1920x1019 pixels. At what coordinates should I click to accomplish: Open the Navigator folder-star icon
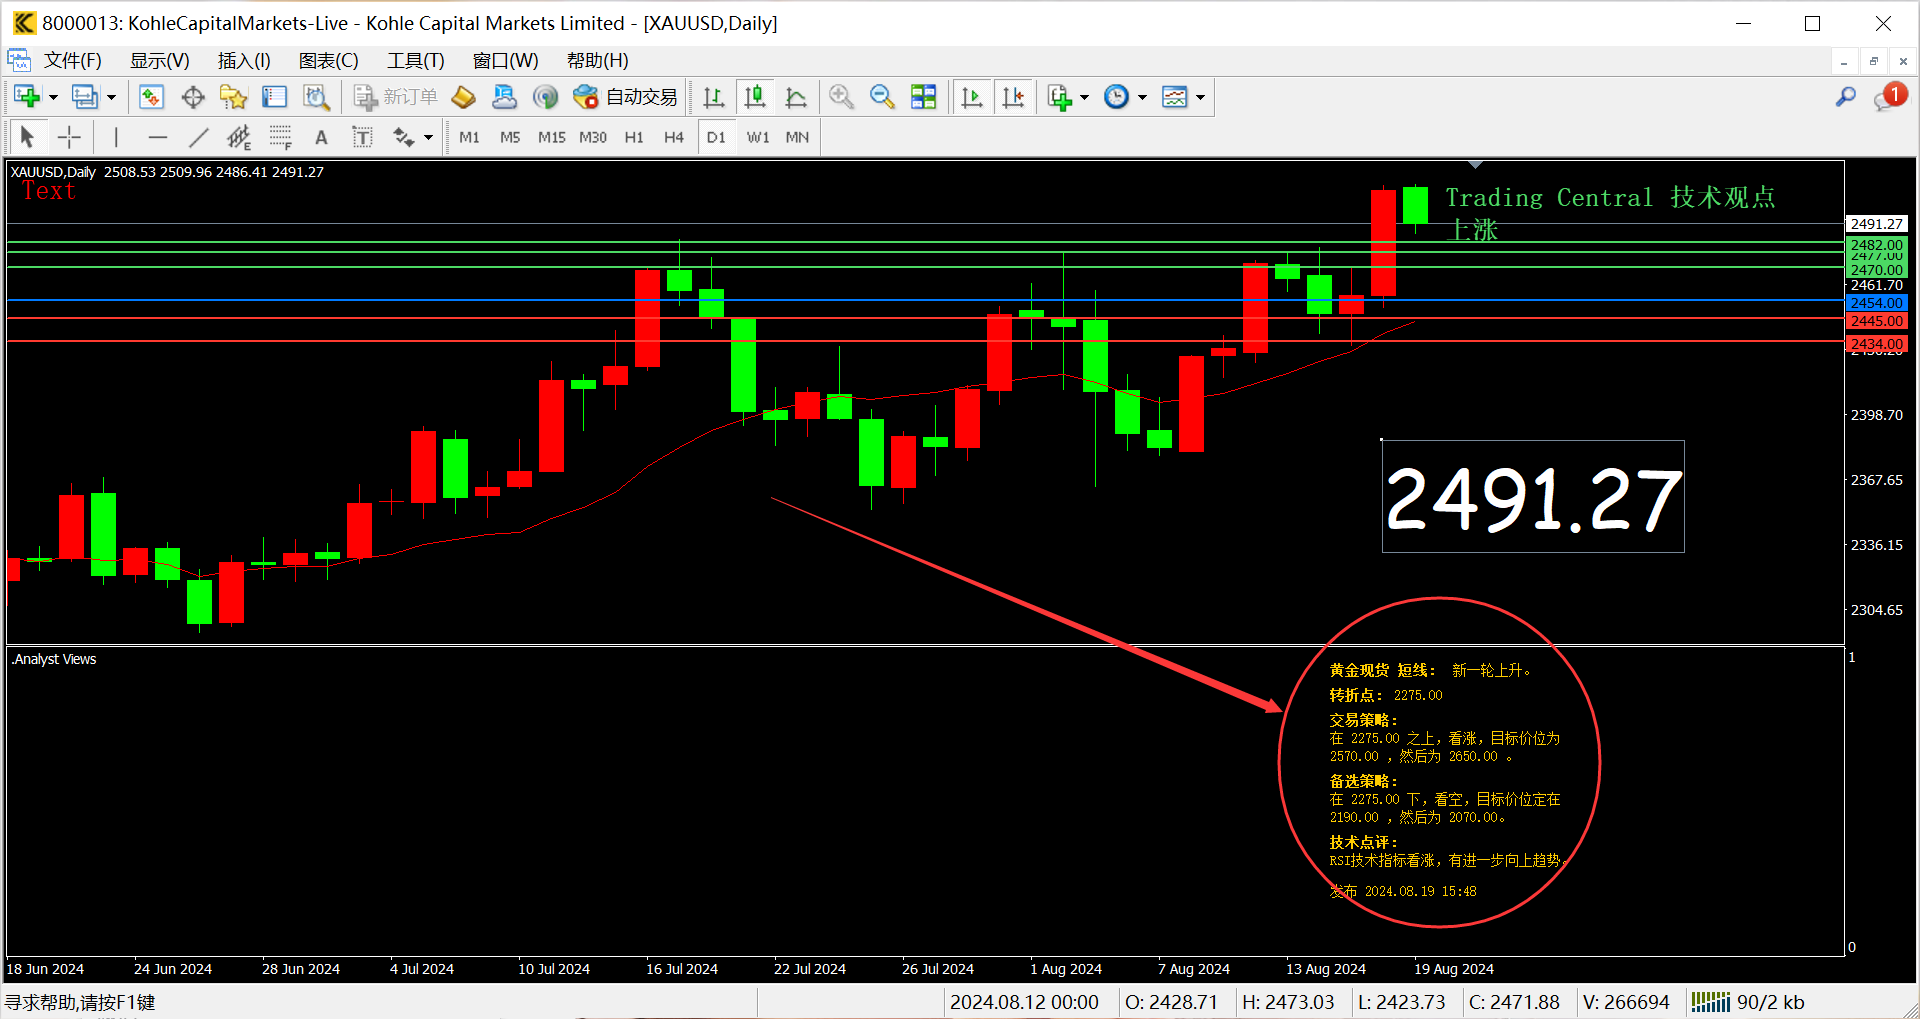(233, 97)
